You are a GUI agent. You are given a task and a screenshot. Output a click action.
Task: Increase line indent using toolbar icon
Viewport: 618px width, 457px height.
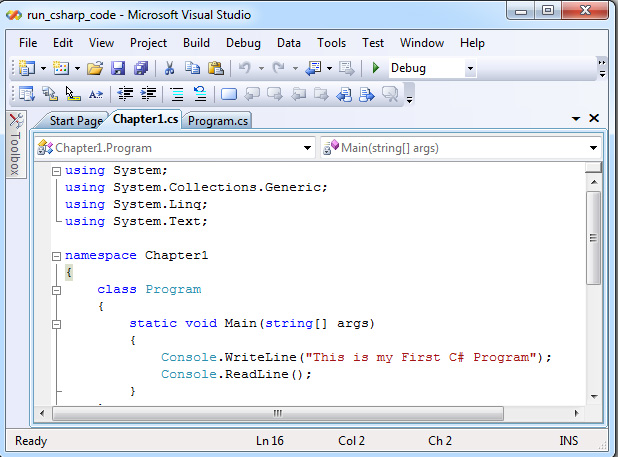point(149,94)
